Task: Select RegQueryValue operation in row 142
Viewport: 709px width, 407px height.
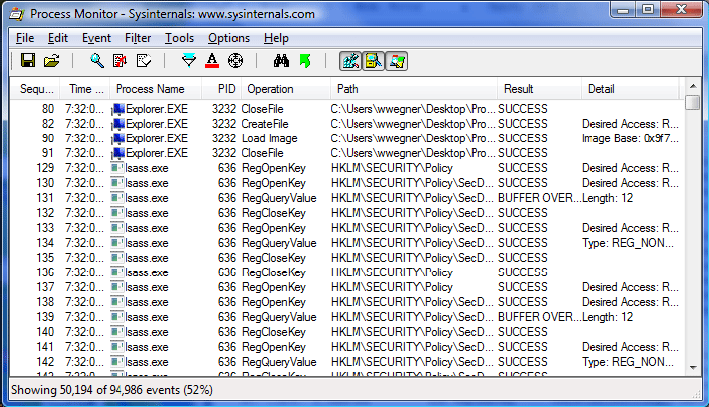Action: point(279,362)
